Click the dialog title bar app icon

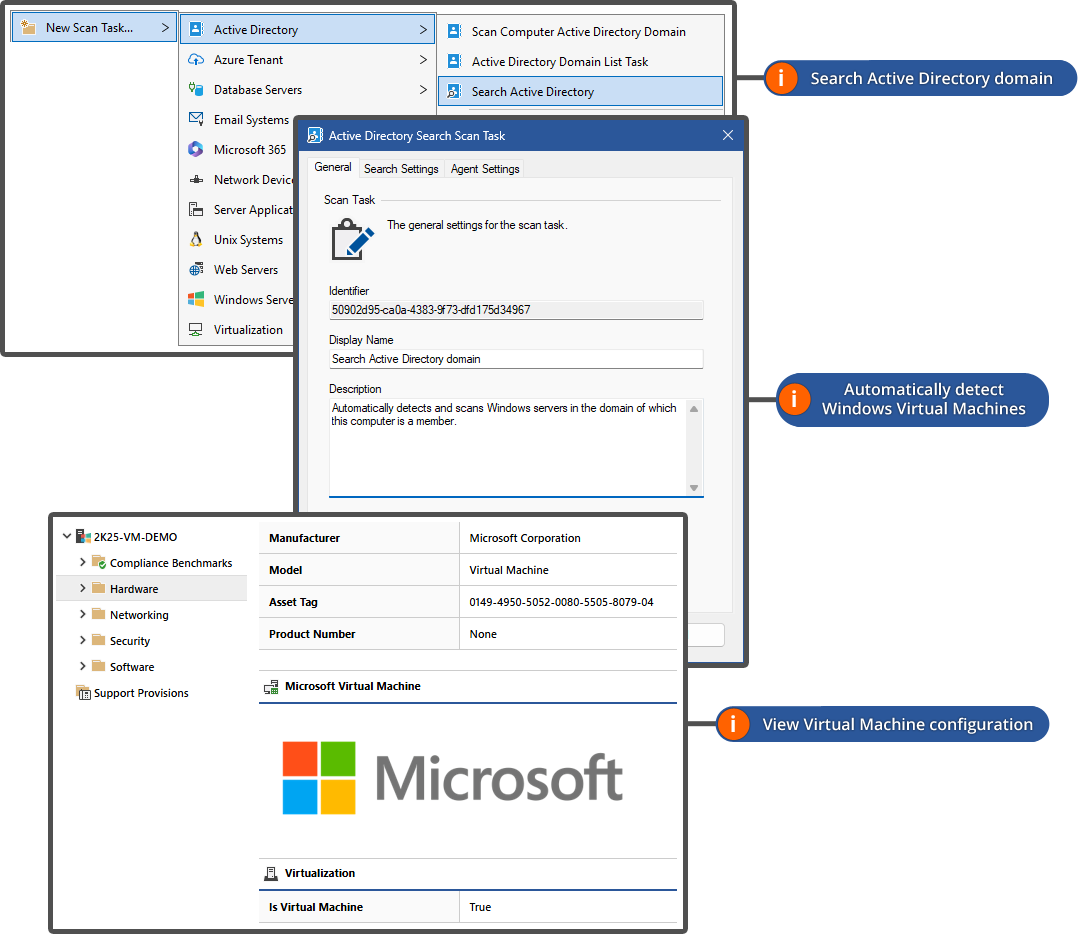[315, 135]
